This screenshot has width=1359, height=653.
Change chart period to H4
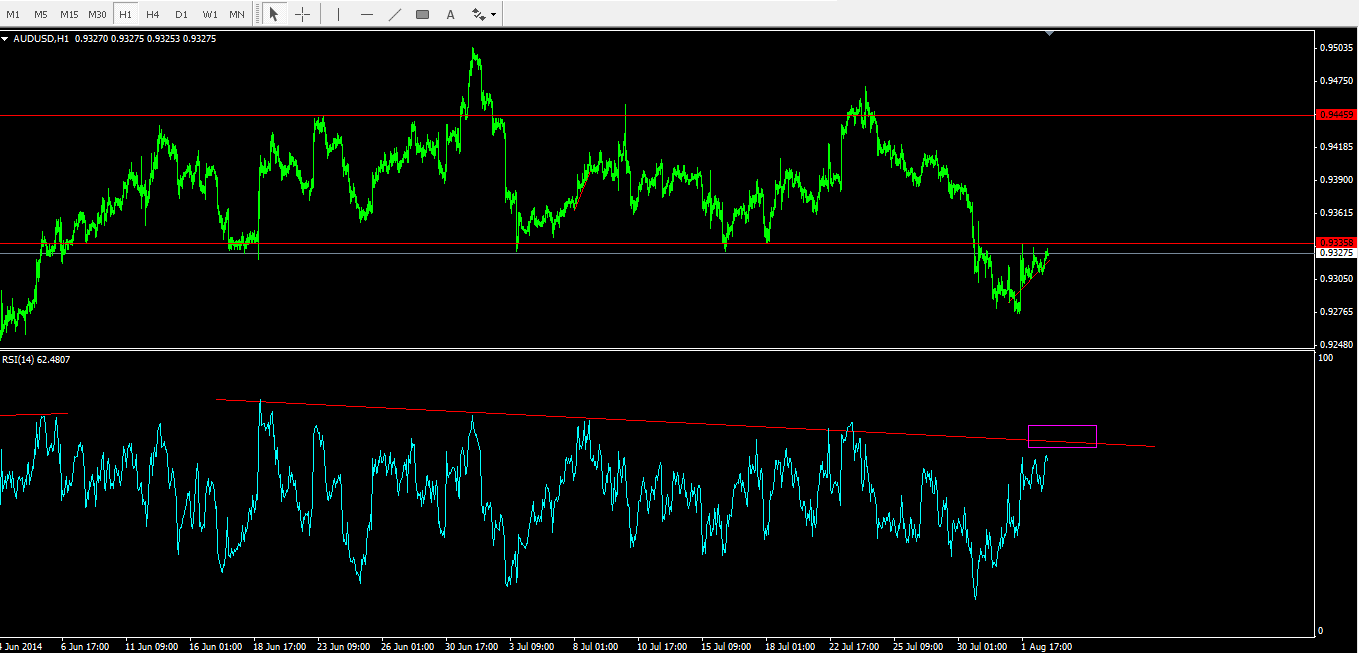coord(153,14)
